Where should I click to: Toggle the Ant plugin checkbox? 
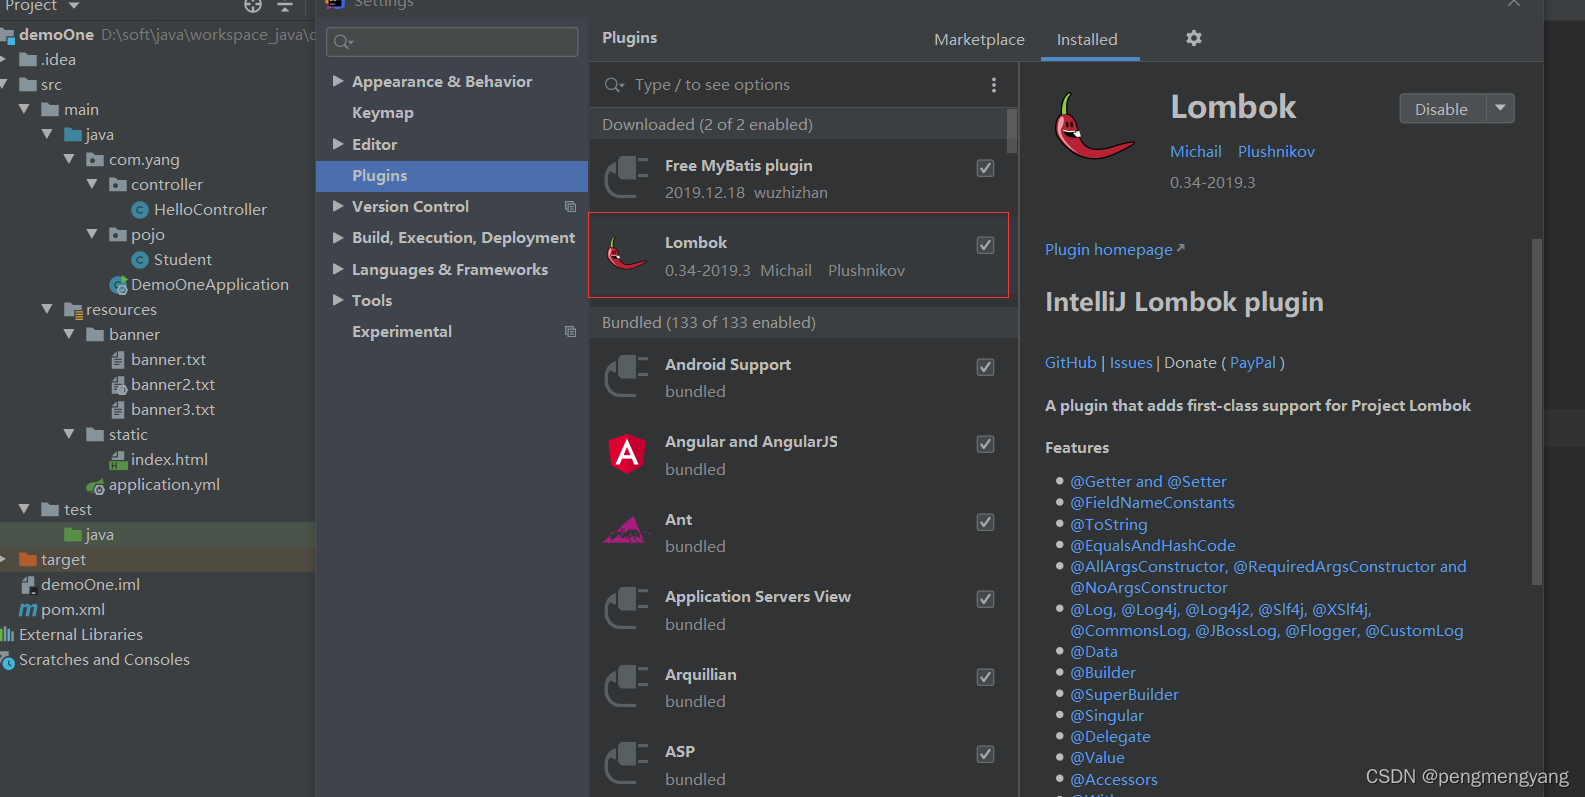click(x=985, y=522)
